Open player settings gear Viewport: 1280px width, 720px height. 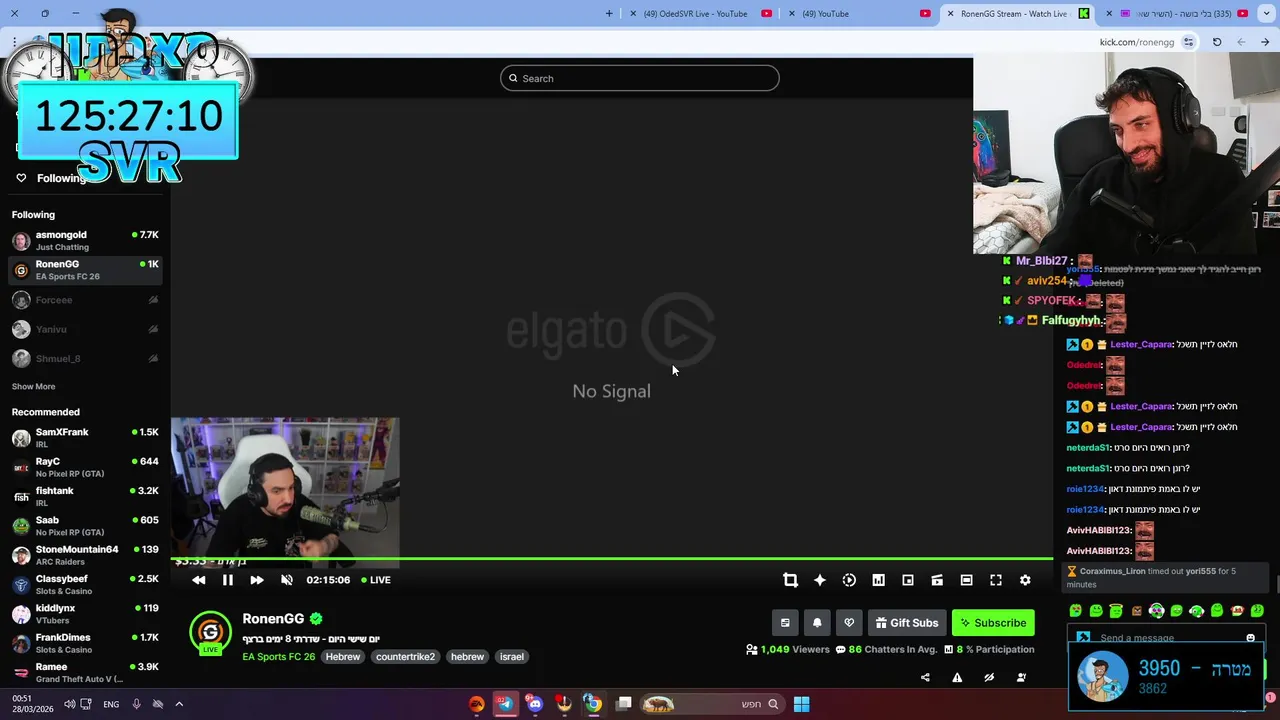click(1025, 580)
